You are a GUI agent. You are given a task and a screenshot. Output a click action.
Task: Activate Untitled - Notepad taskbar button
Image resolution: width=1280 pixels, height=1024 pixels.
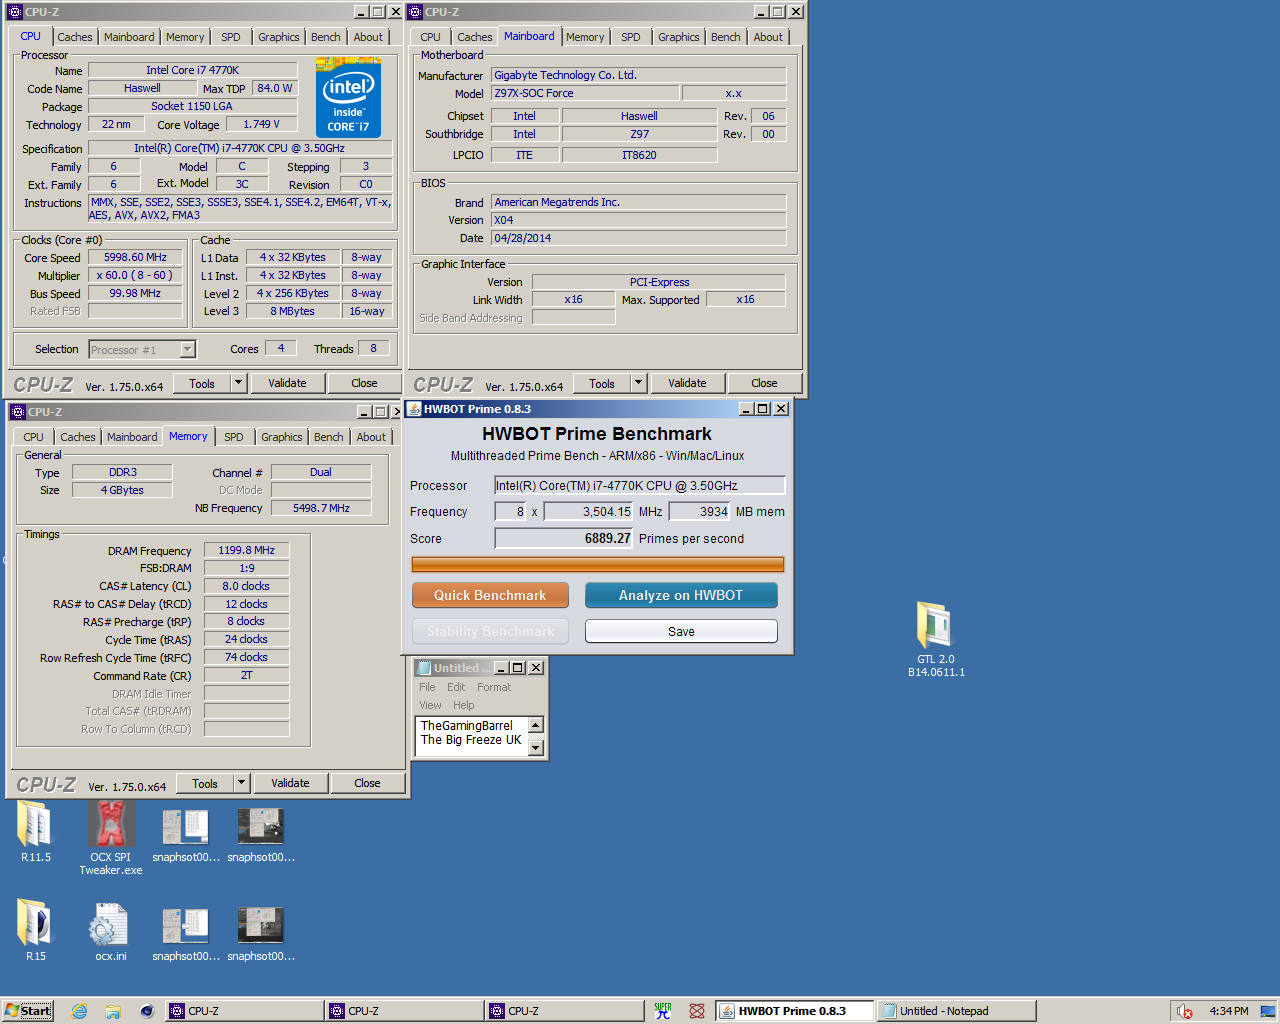pyautogui.click(x=956, y=1011)
